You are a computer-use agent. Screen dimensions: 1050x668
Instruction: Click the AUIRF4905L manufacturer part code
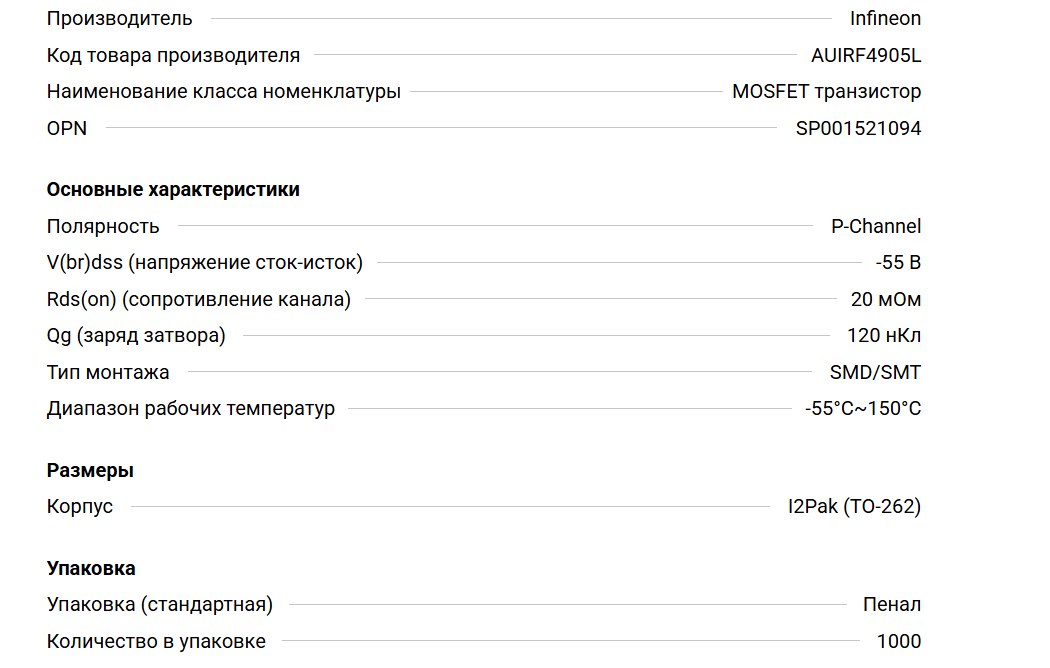click(866, 55)
